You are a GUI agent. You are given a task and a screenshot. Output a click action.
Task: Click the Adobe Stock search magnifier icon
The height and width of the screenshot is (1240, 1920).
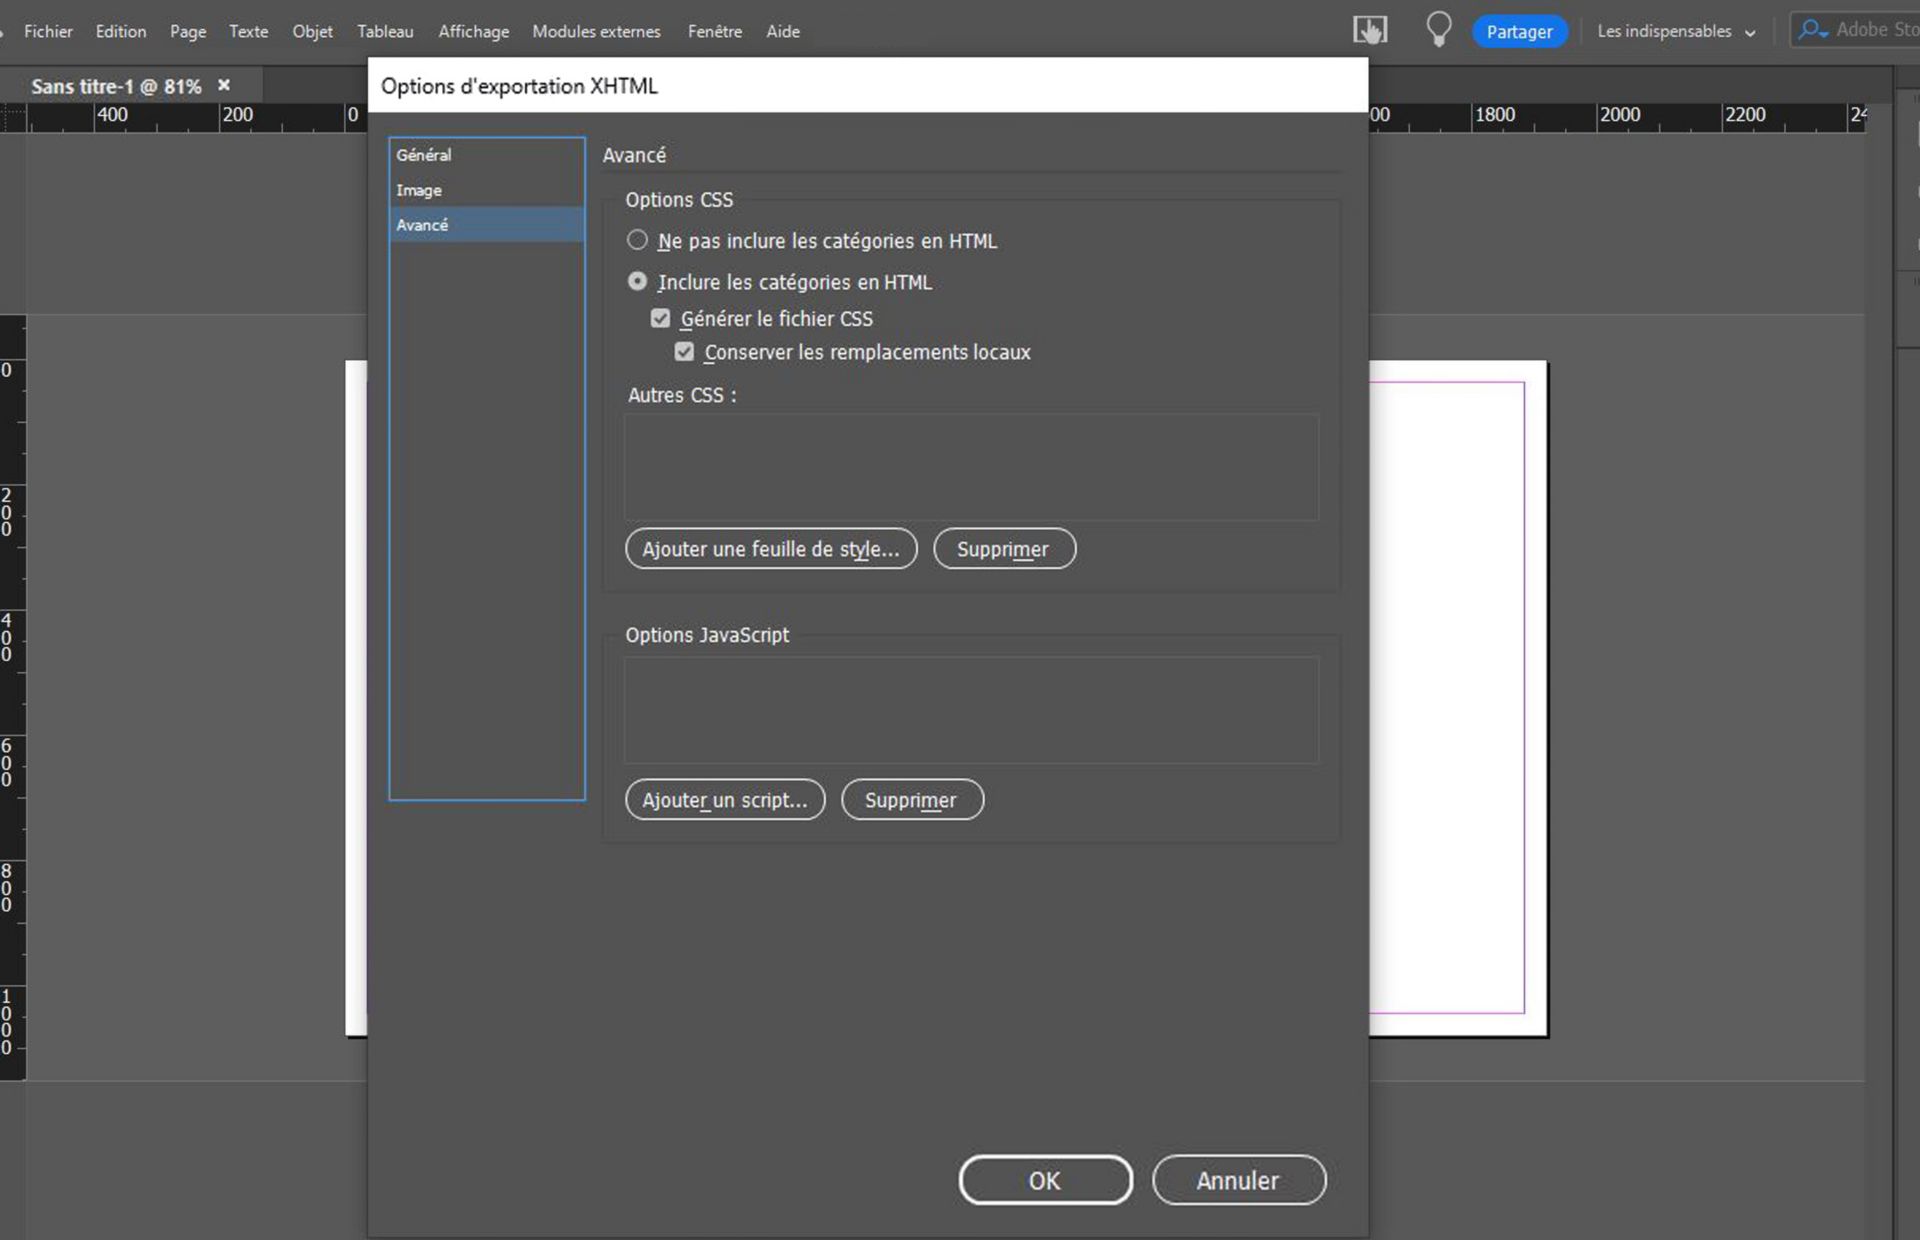[x=1811, y=30]
